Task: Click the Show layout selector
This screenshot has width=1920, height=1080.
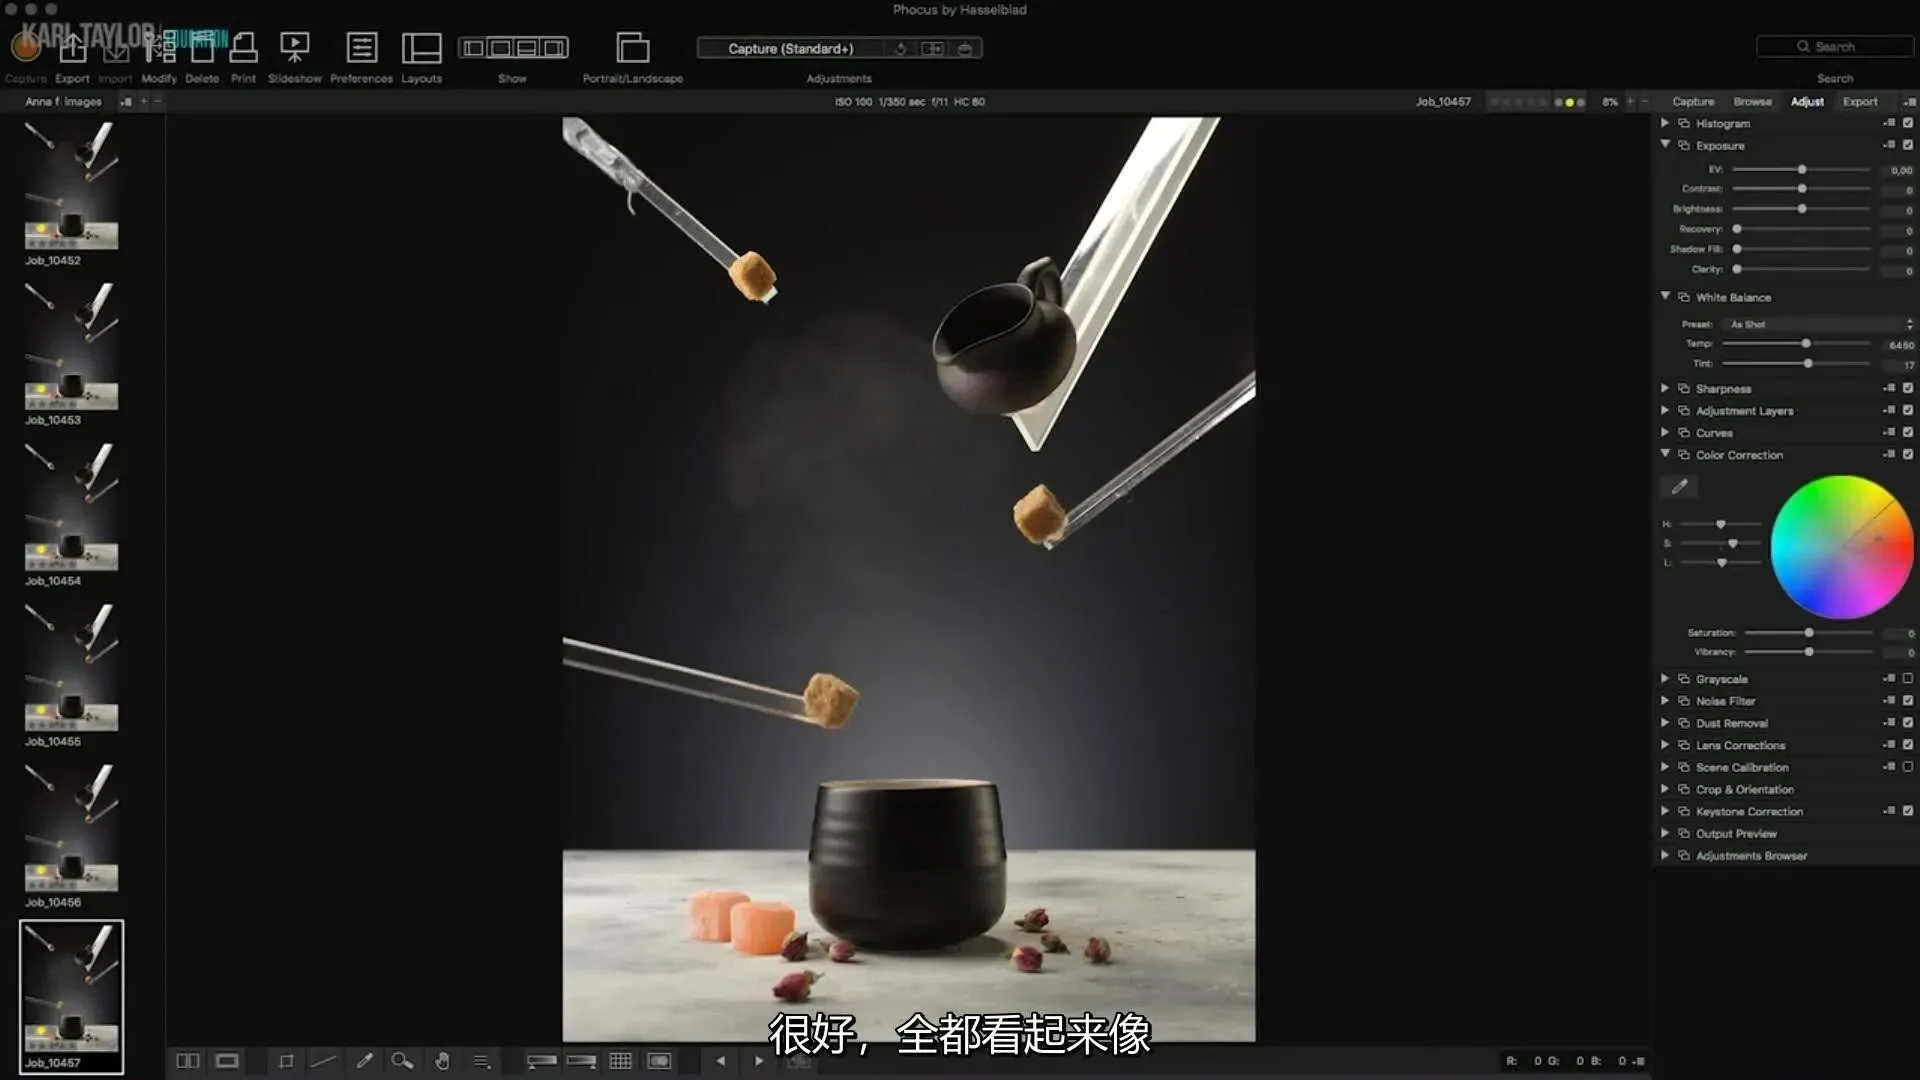Action: 513,48
